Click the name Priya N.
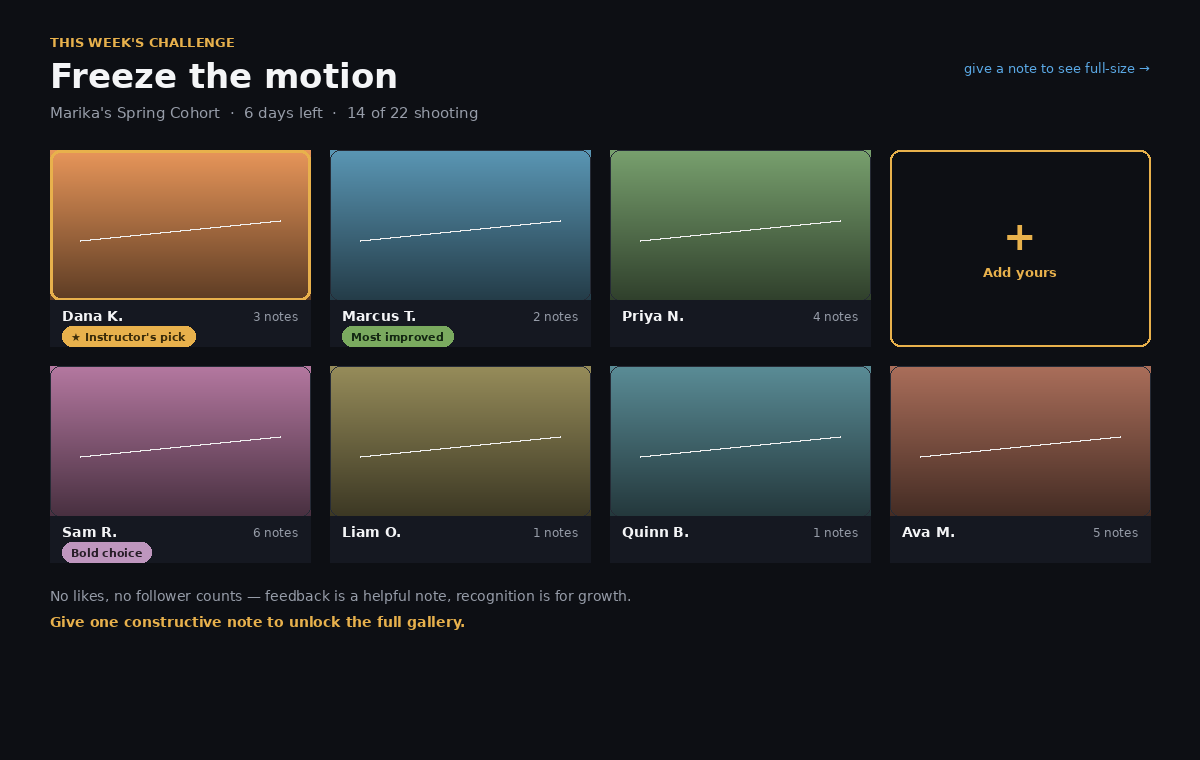1200x760 pixels. click(653, 316)
